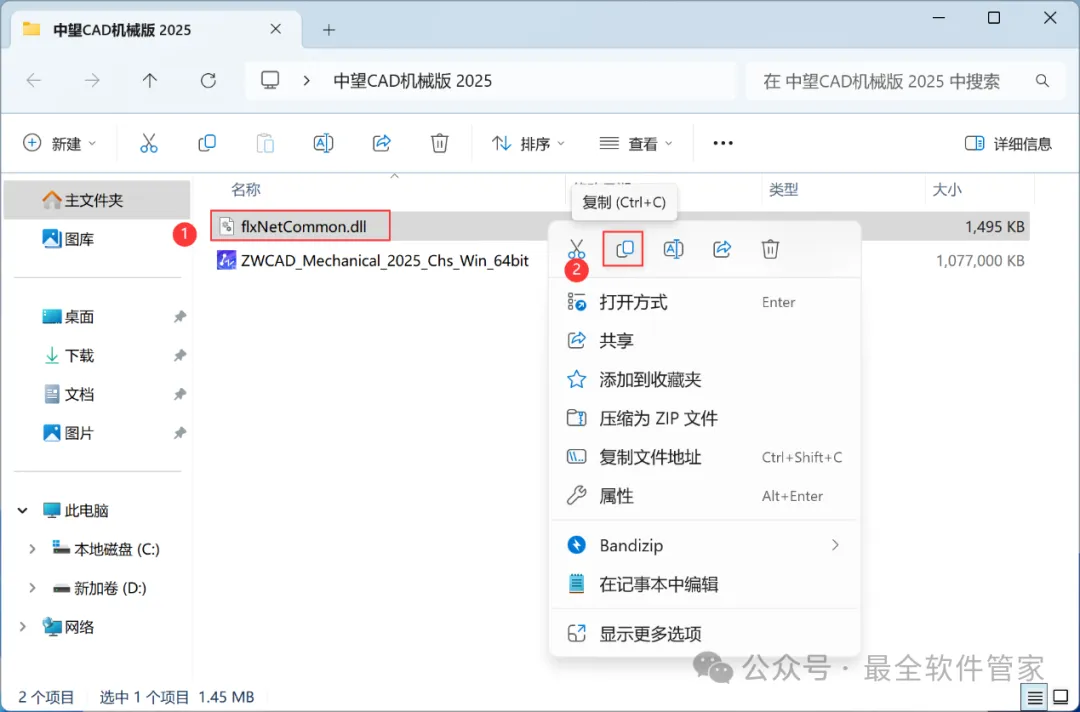Open the three-dot more options menu
The height and width of the screenshot is (712, 1080).
[723, 143]
